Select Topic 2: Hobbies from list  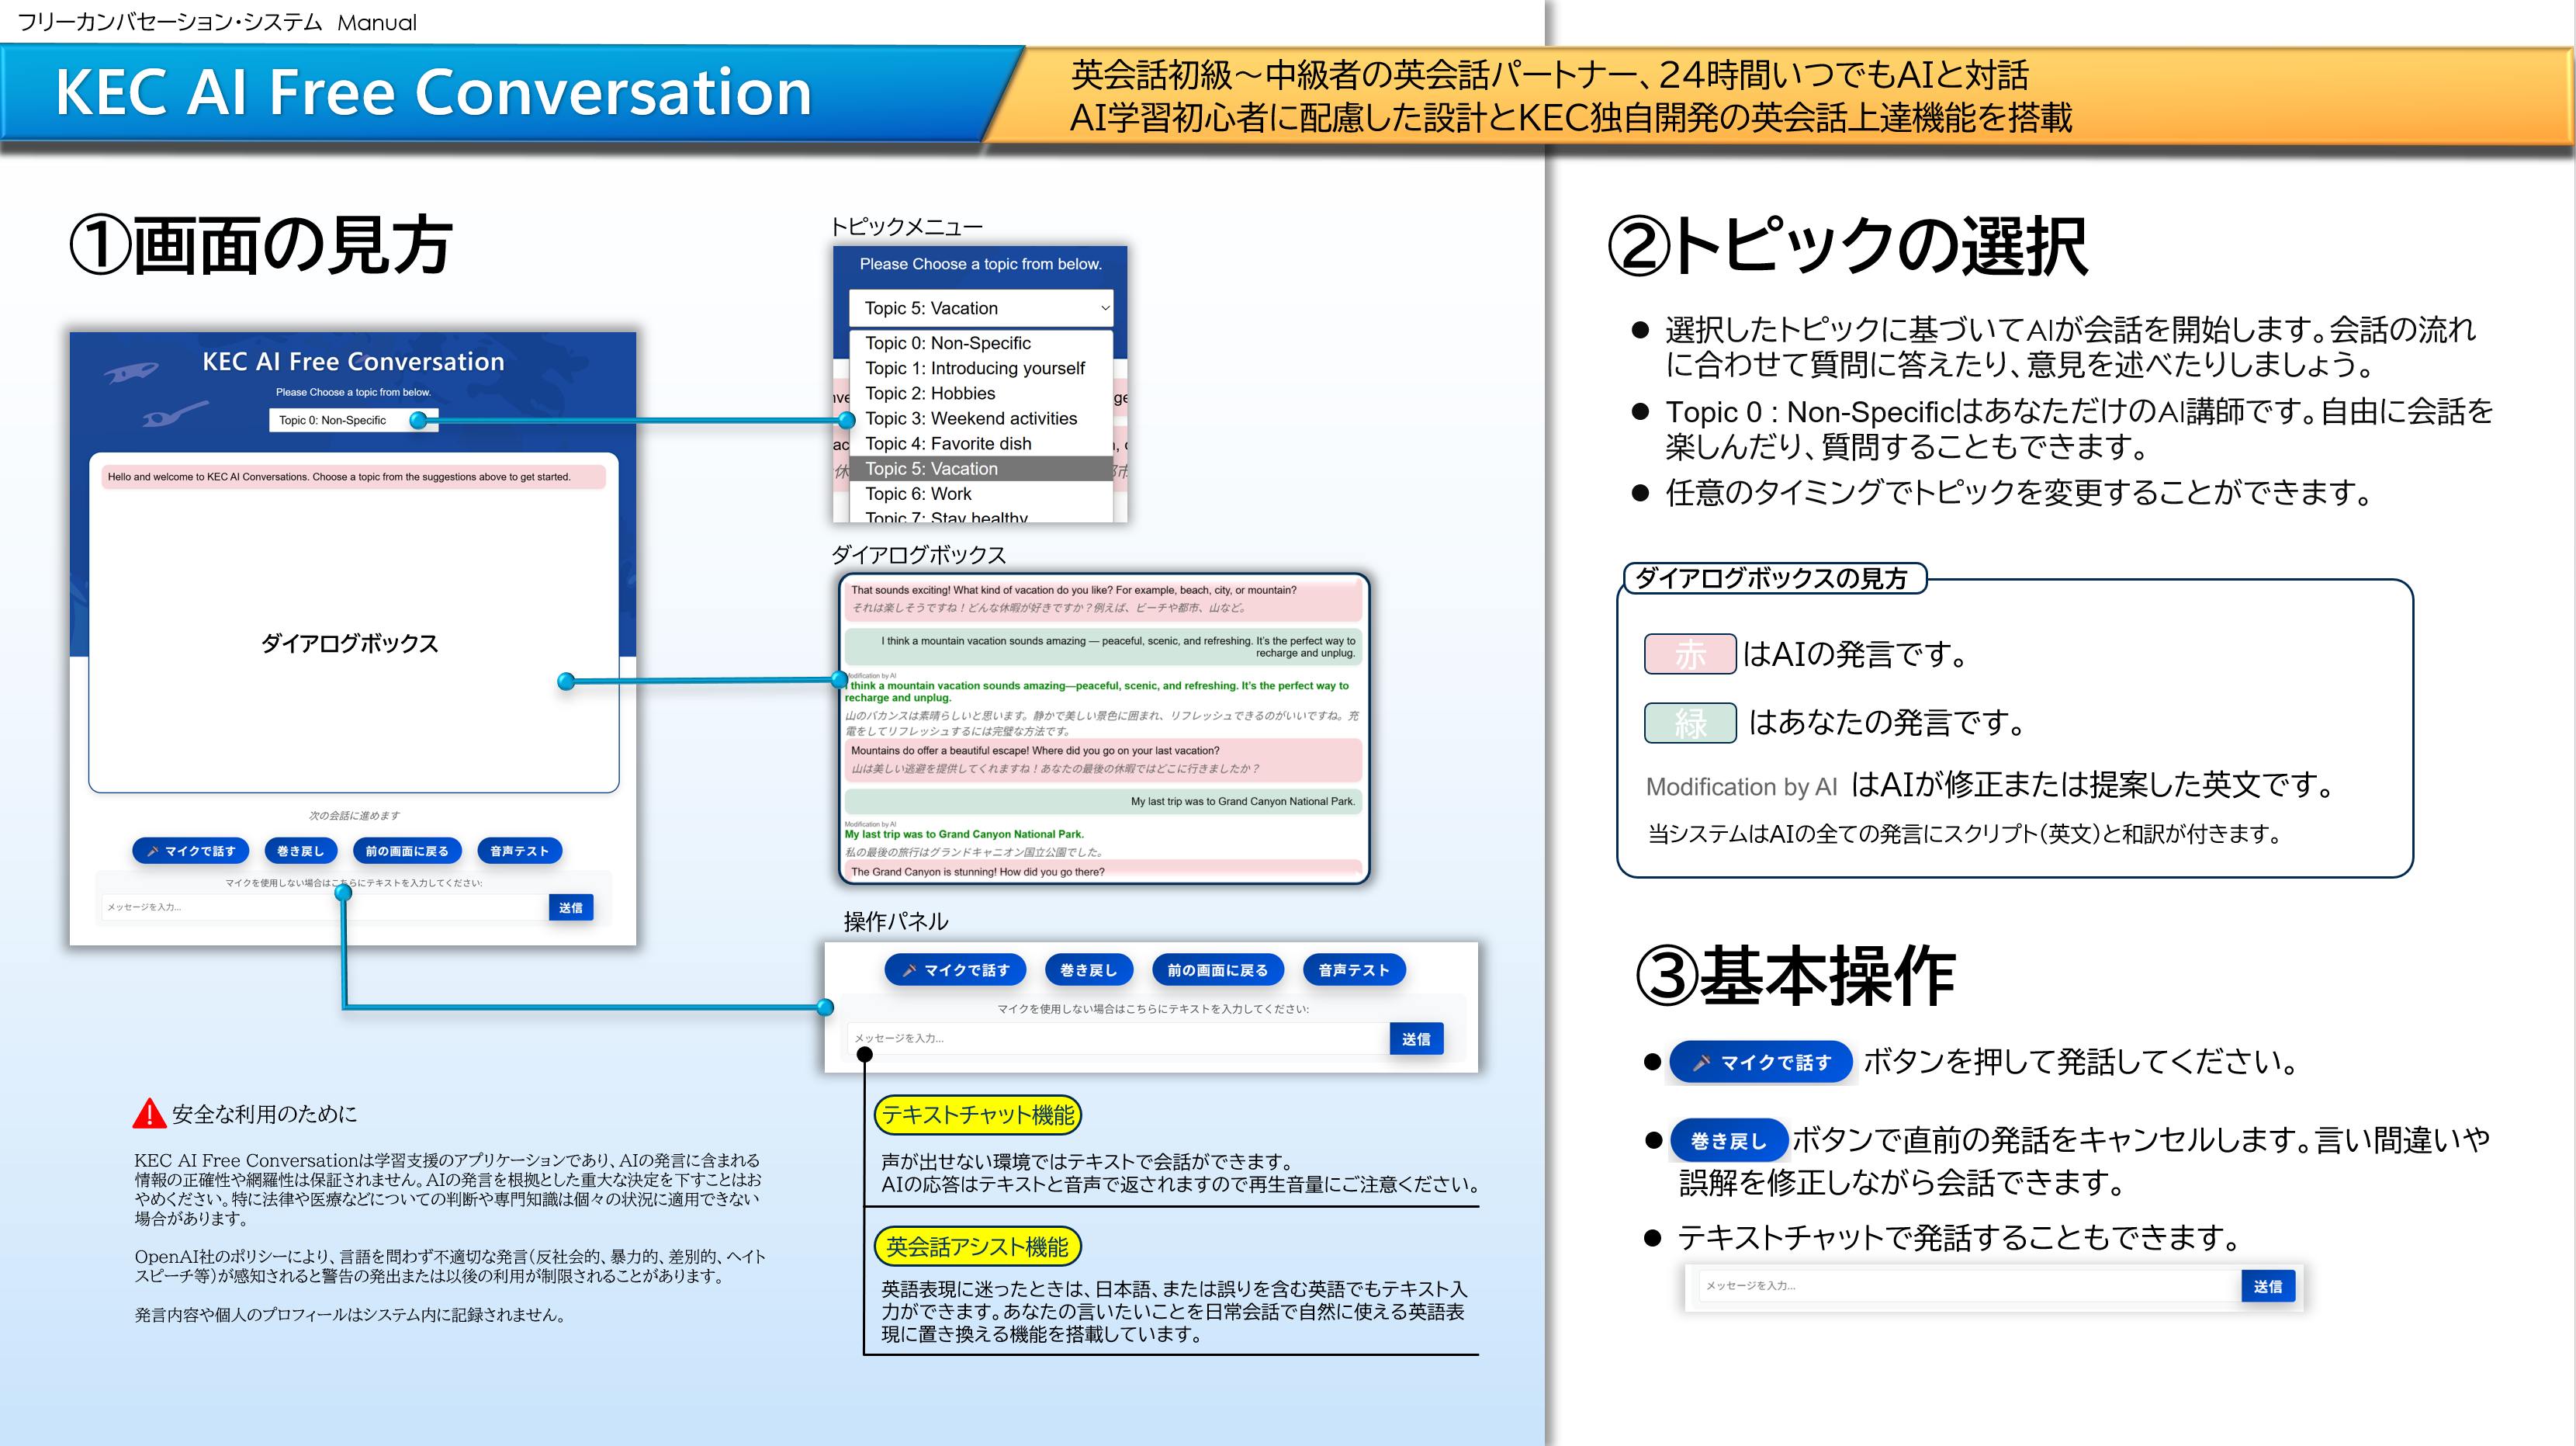930,393
